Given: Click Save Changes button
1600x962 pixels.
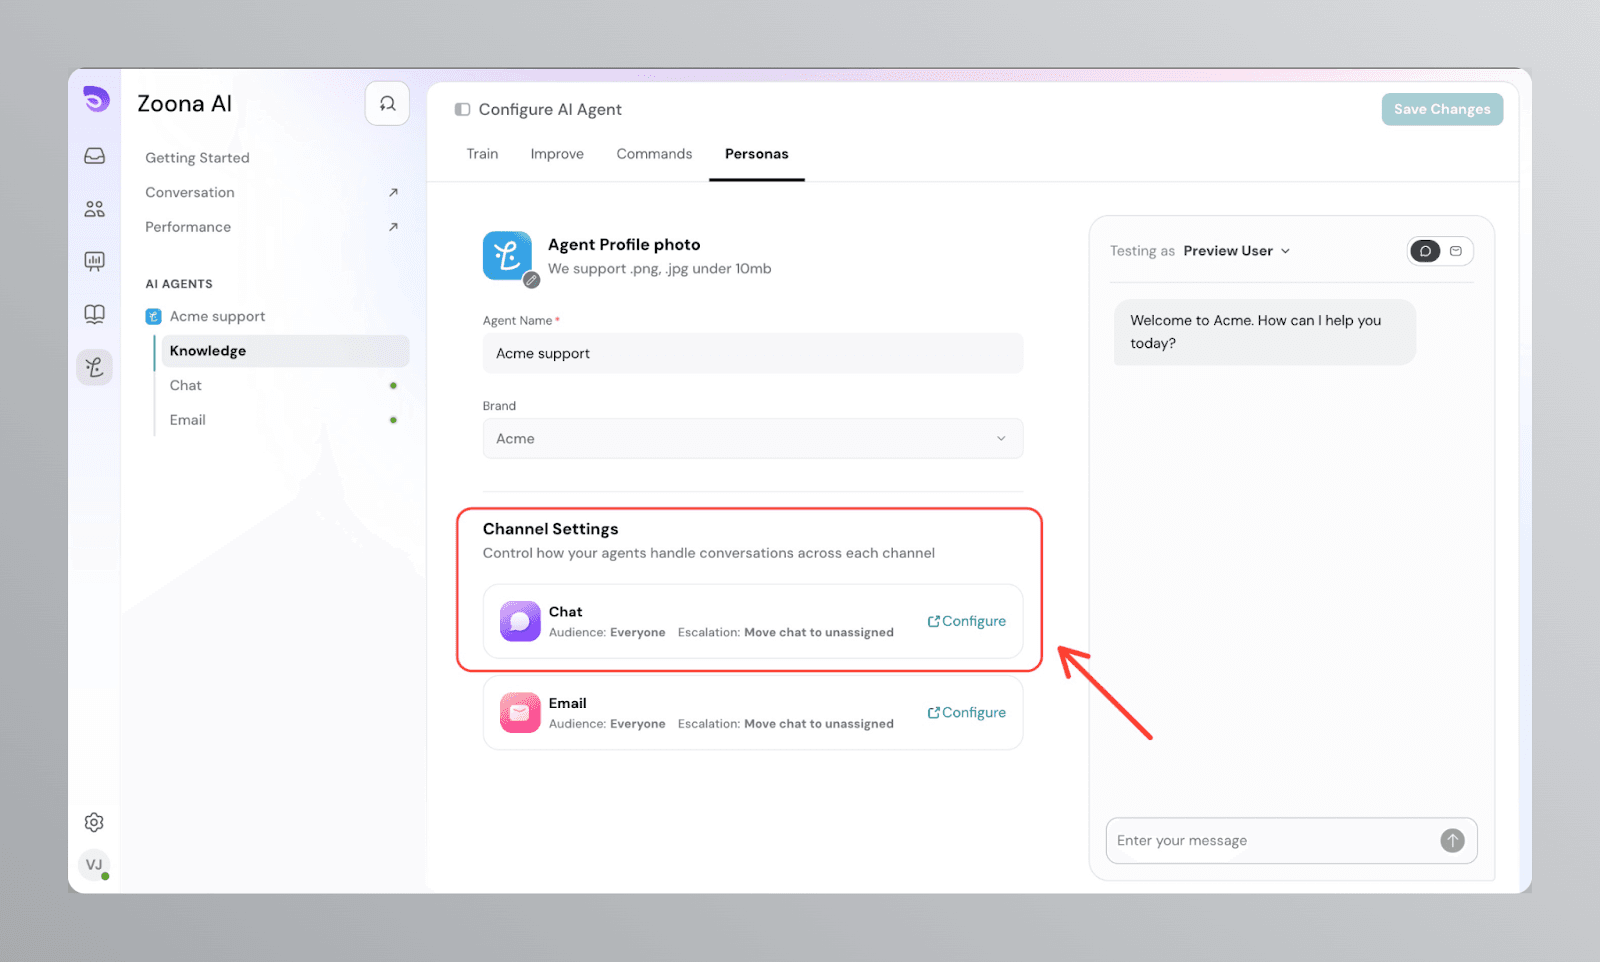Looking at the screenshot, I should (x=1441, y=110).
